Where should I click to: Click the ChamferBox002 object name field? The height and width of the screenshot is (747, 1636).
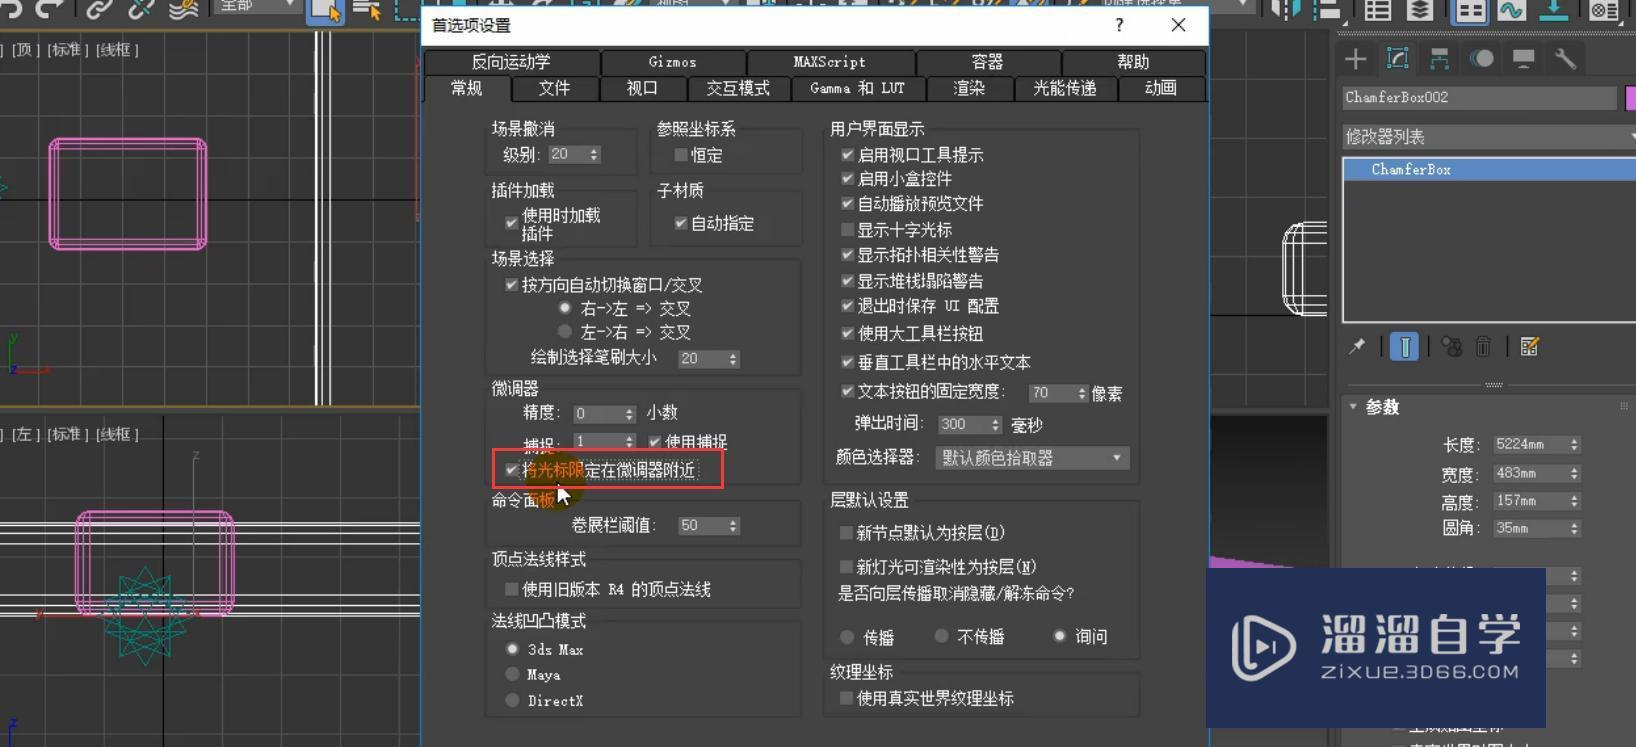(x=1479, y=98)
